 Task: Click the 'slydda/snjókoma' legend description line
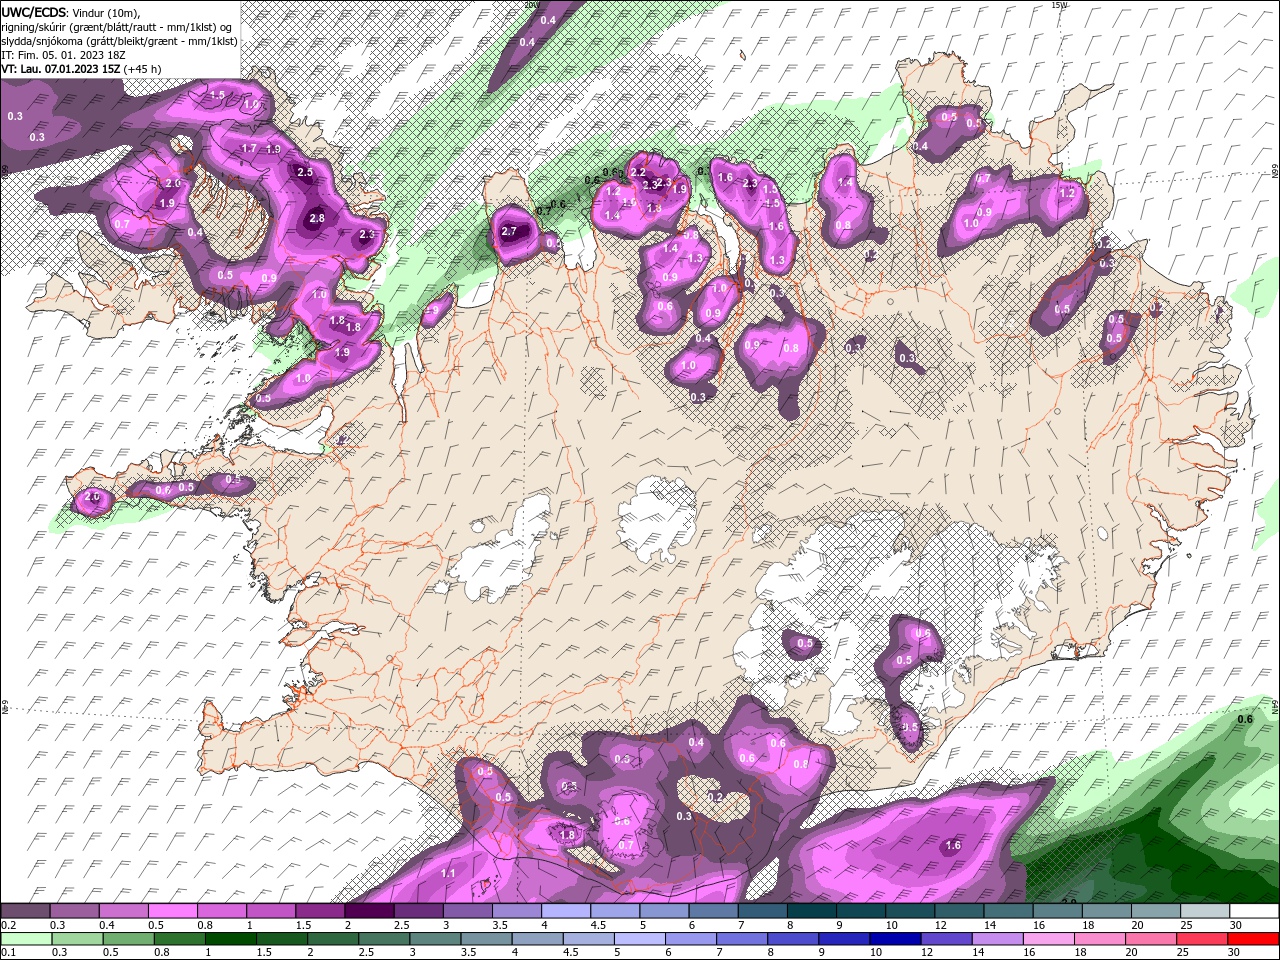(120, 41)
